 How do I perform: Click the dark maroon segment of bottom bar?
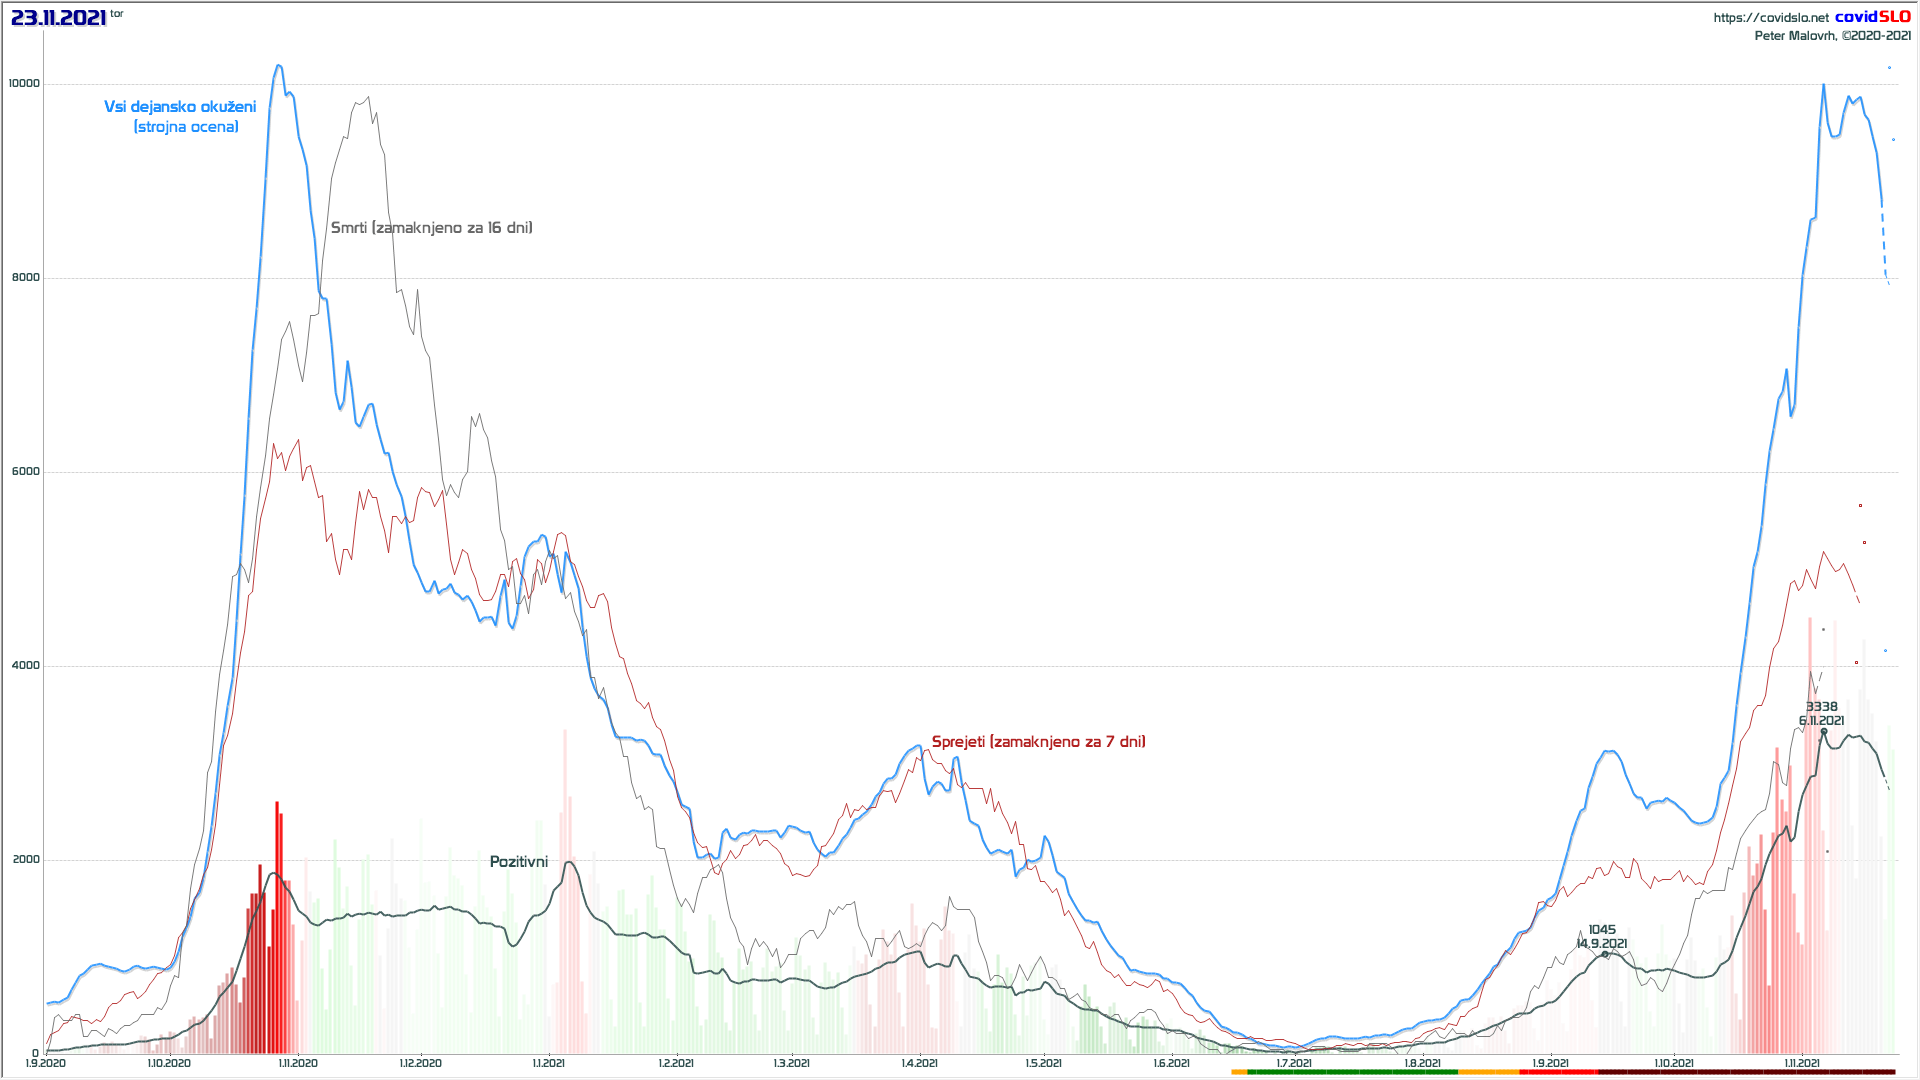tap(1745, 1072)
